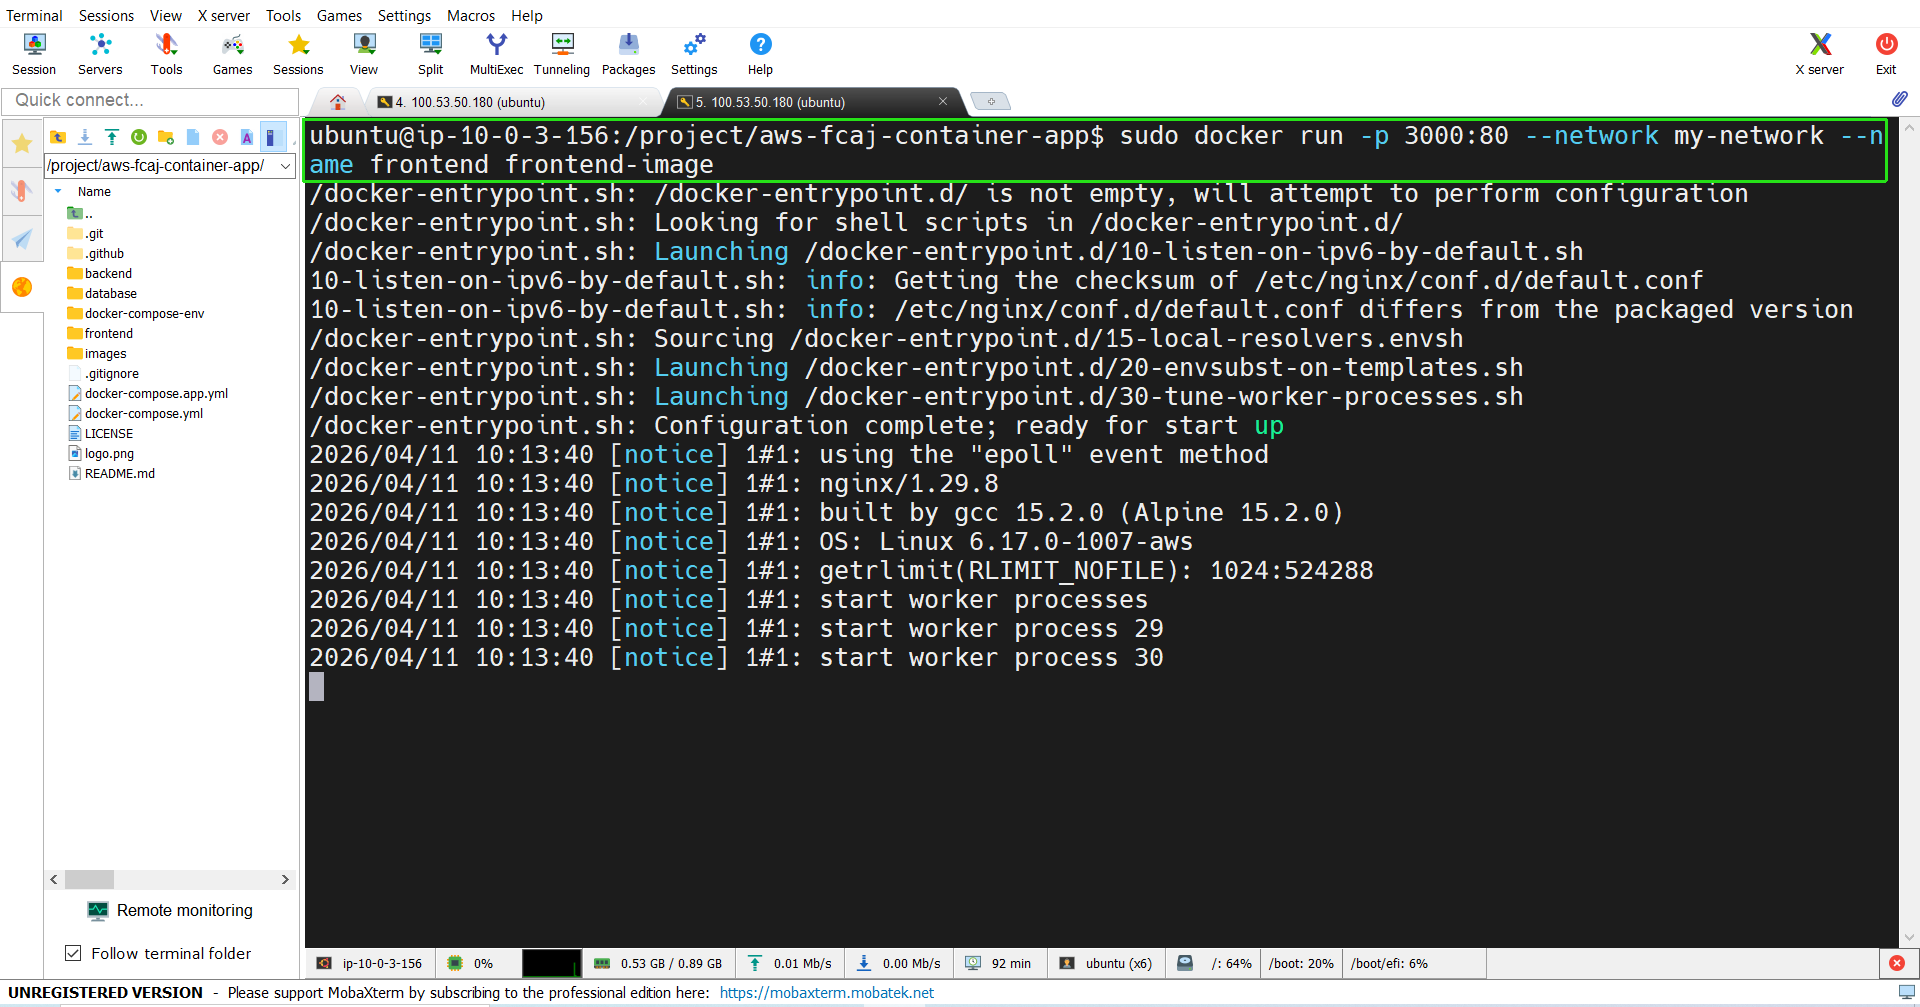This screenshot has width=1920, height=1007.
Task: Expand the remote path dropdown
Action: 285,166
